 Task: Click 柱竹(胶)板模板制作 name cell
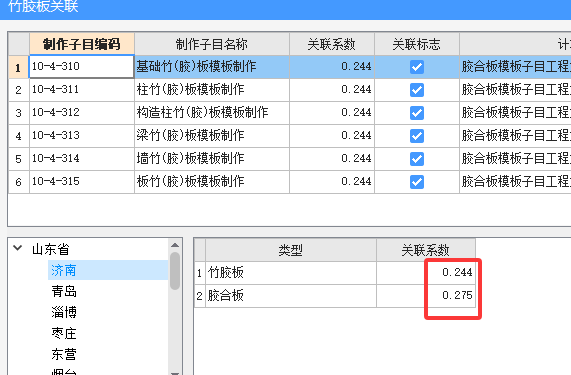[212, 90]
